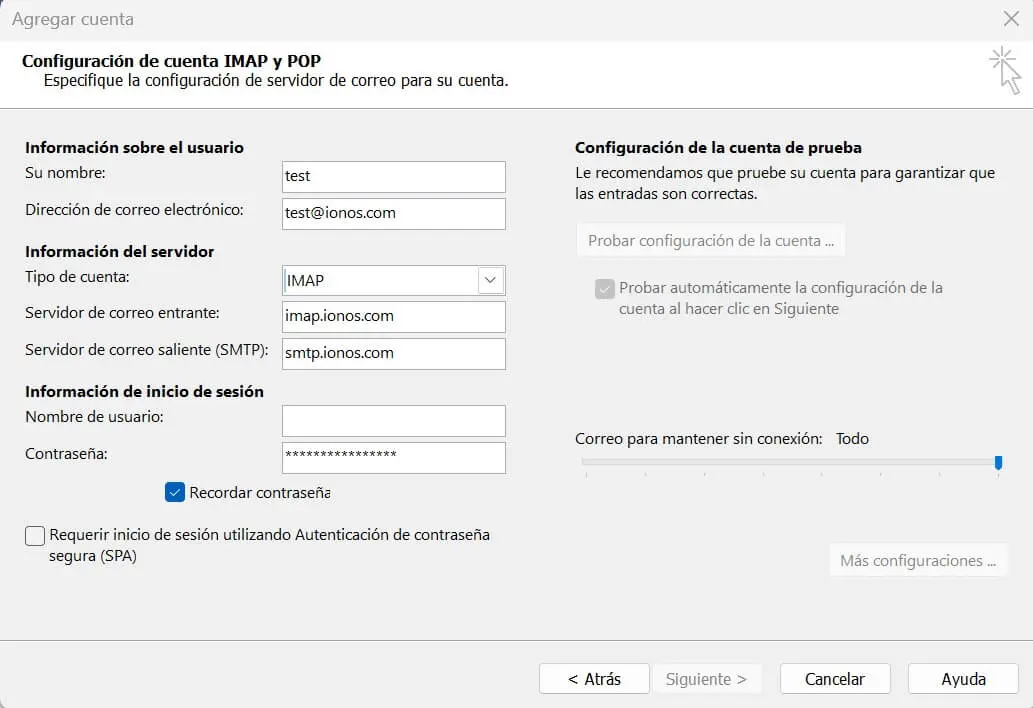1033x708 pixels.
Task: Enable 'Requerir inicio de sesión utilizando Autenticación (SPA)'
Action: pos(34,536)
